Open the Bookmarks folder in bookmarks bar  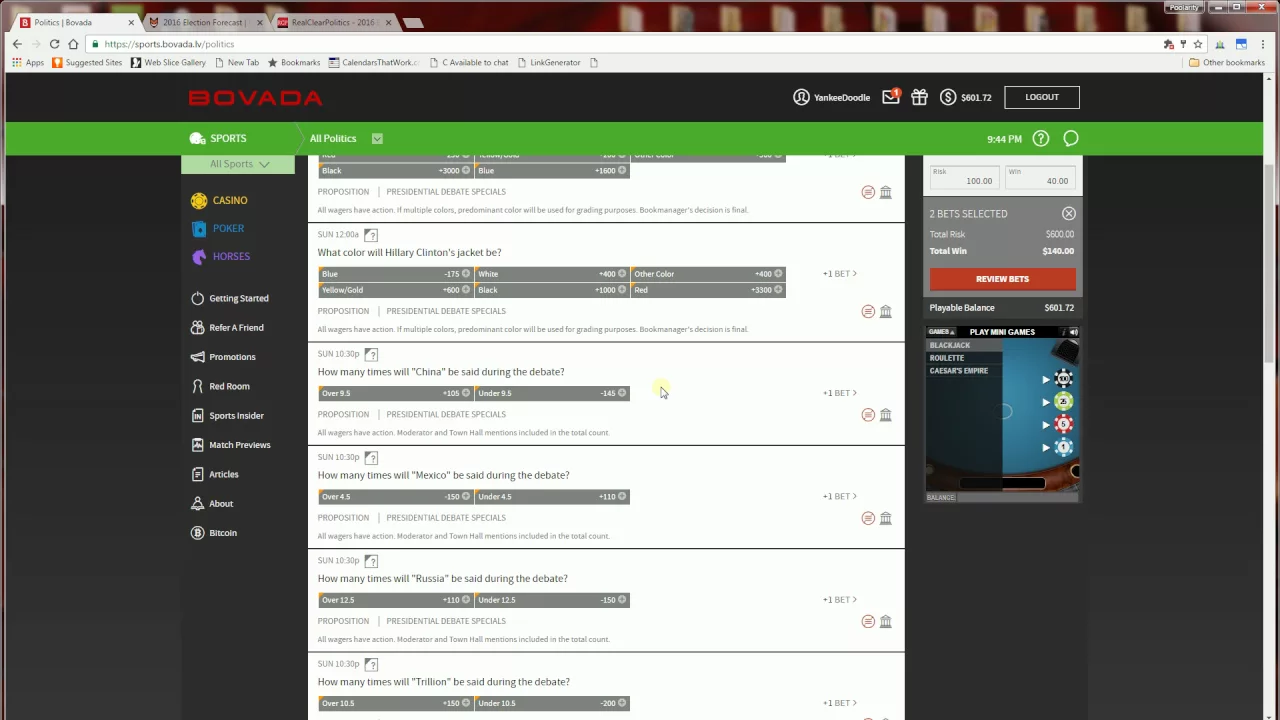(294, 62)
